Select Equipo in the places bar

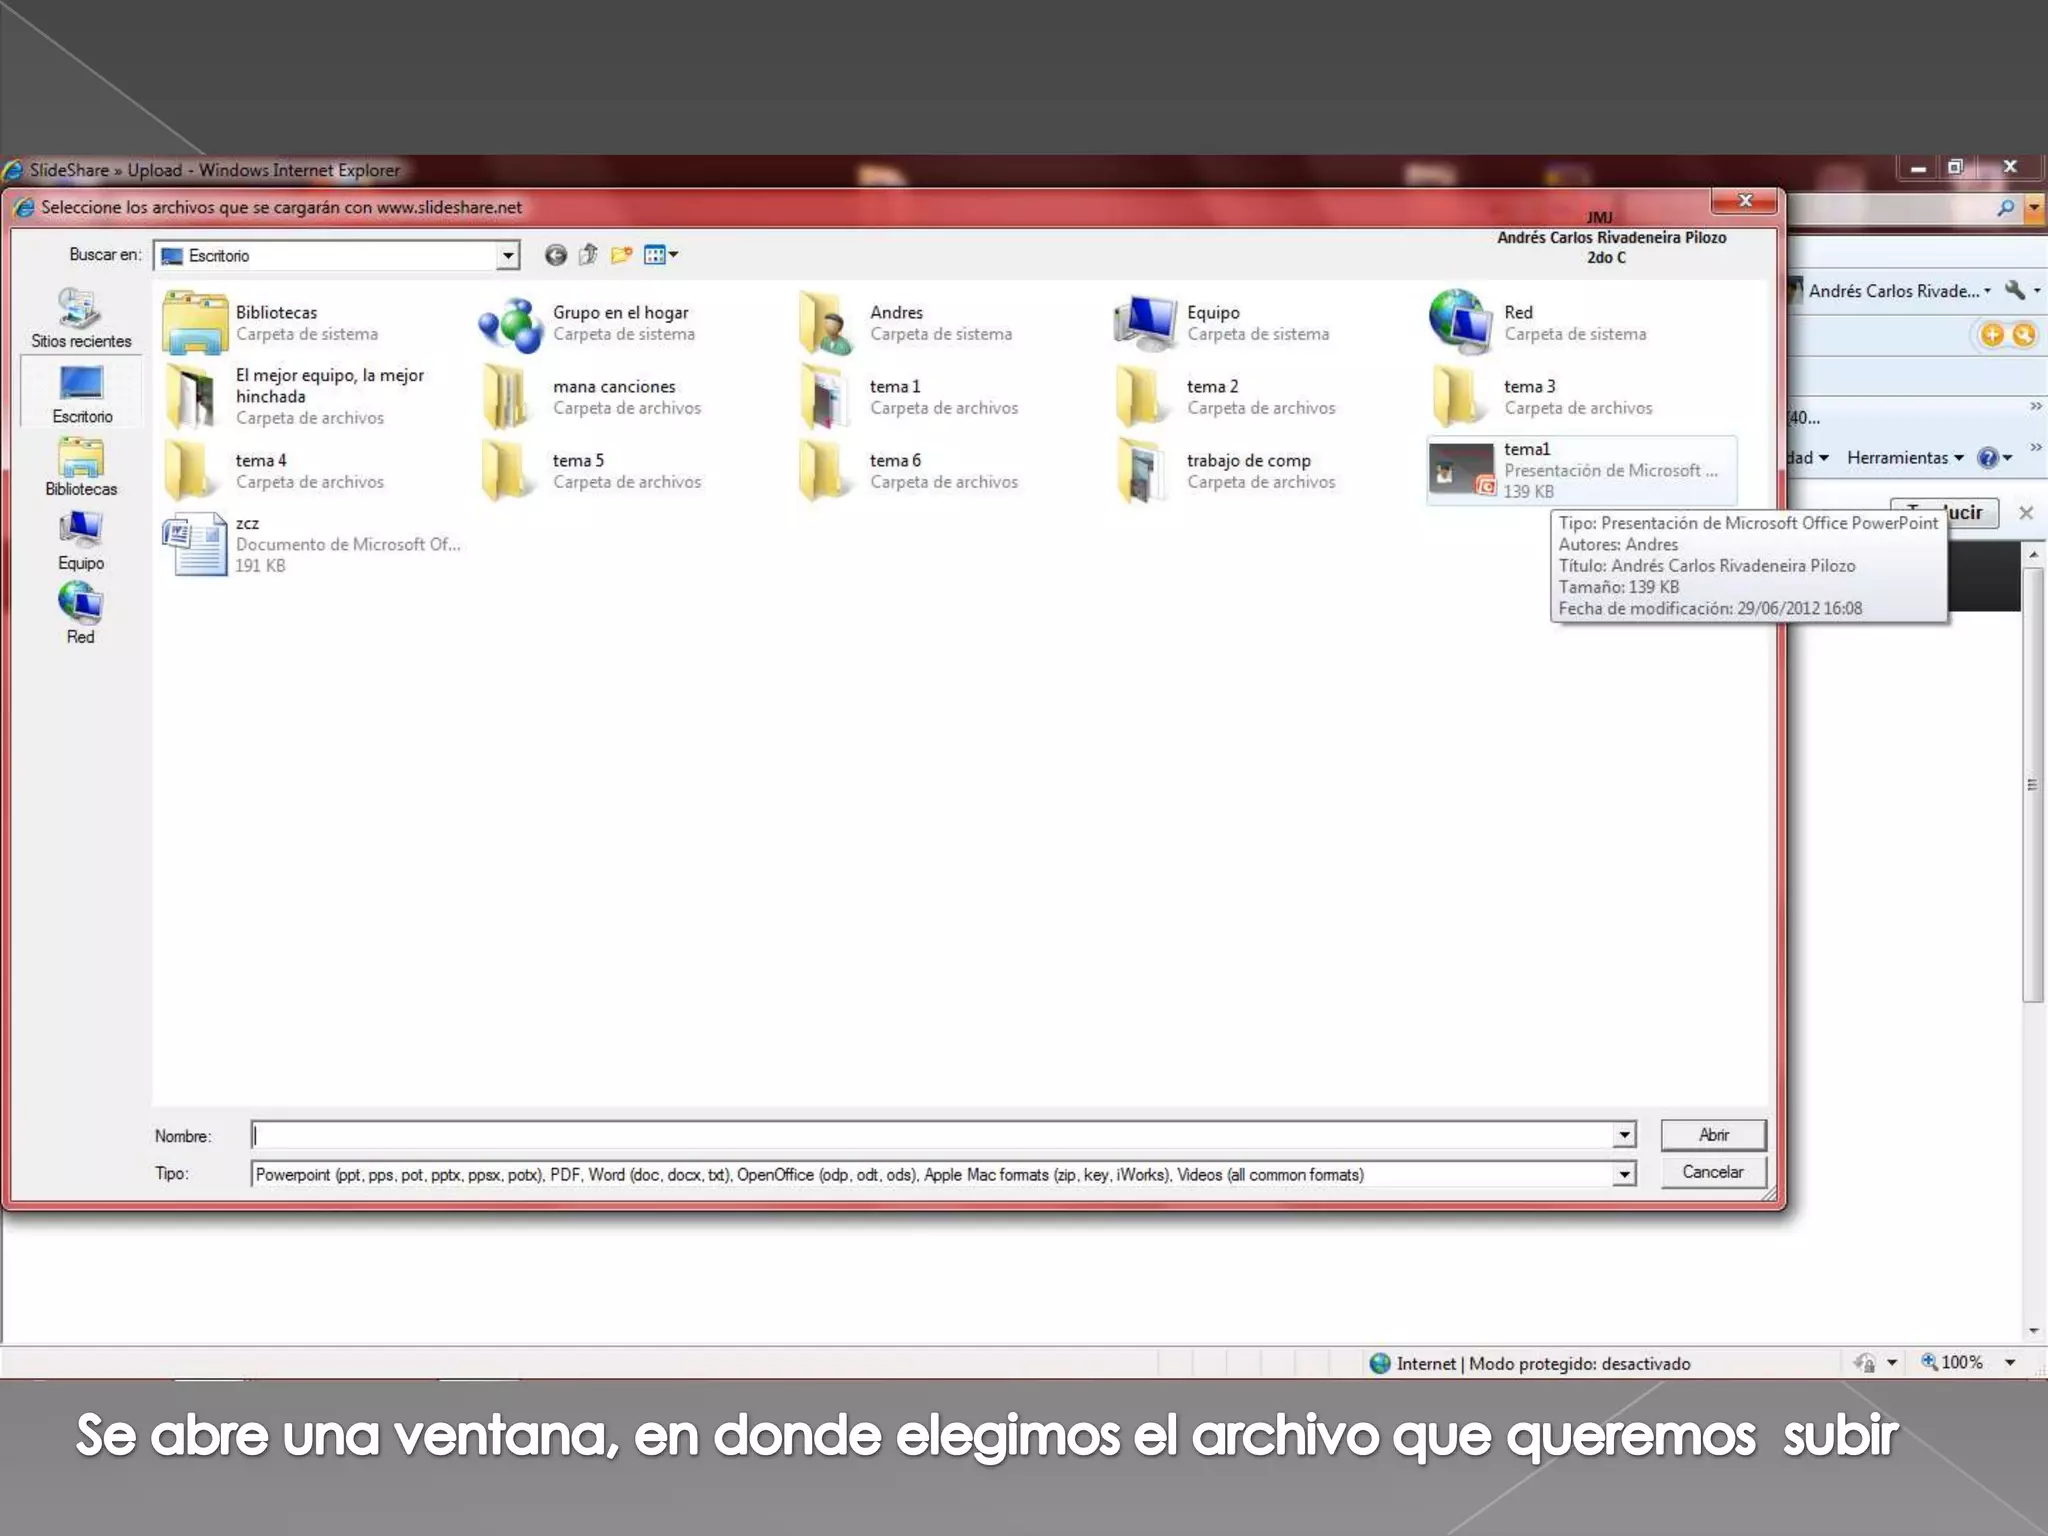(x=80, y=542)
